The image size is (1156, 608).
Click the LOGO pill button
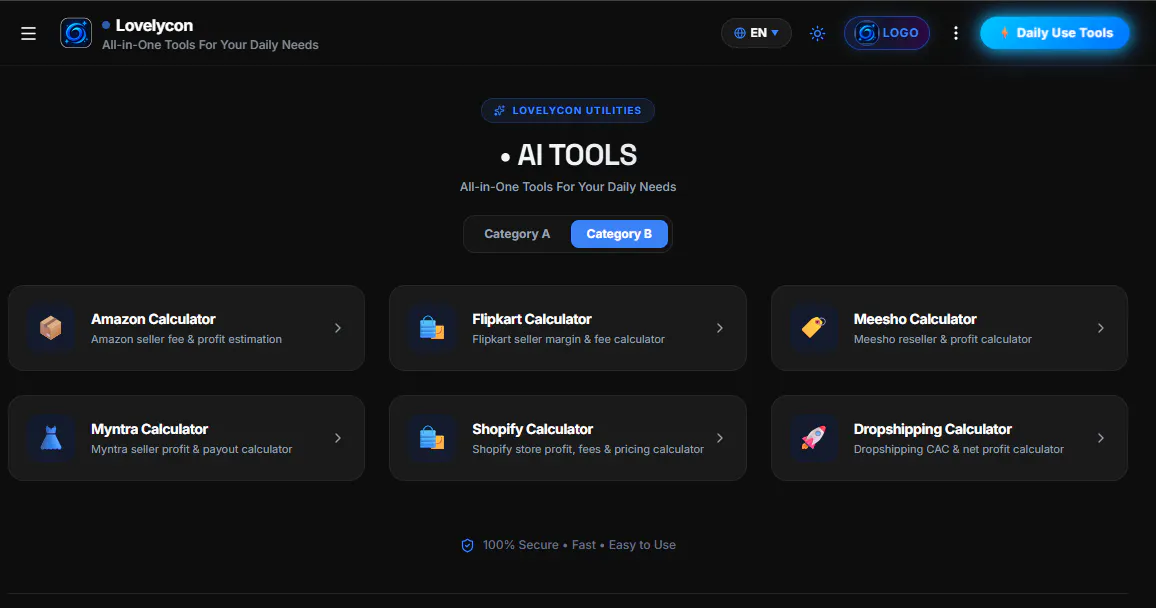point(886,33)
